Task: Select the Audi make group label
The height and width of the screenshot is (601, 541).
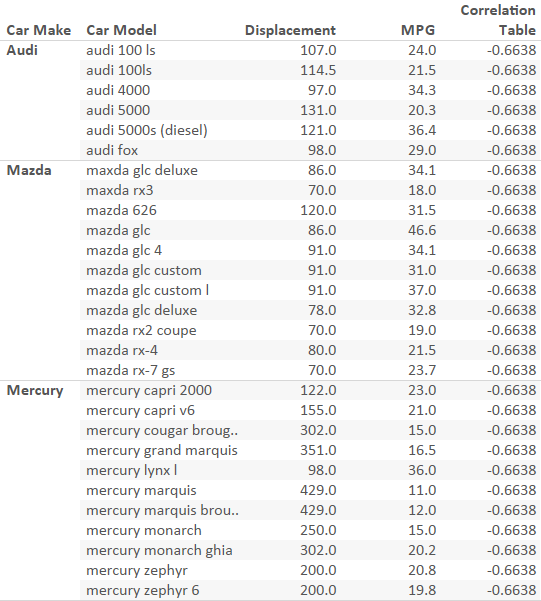Action: [22, 50]
